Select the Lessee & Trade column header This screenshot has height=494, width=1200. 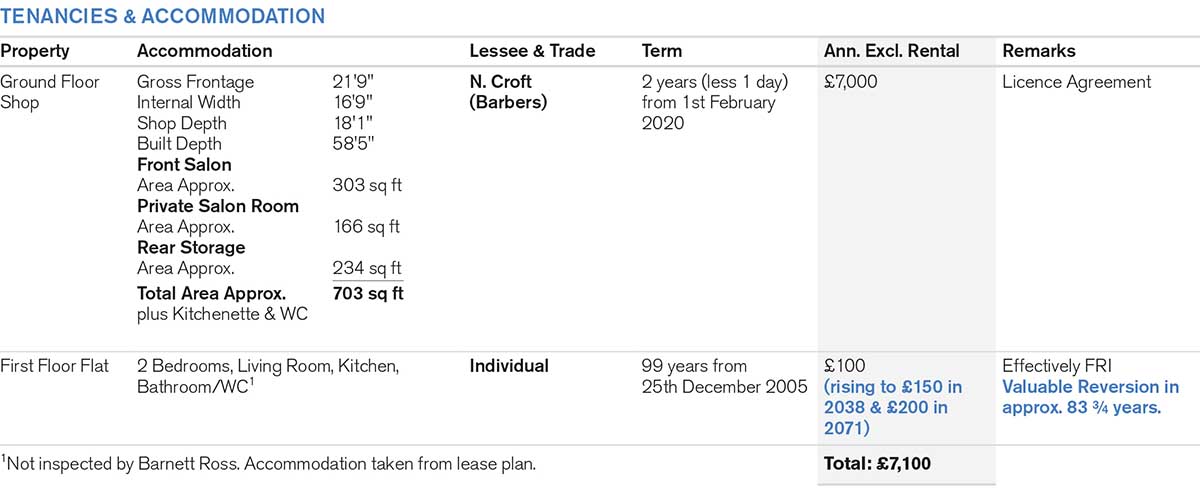[532, 51]
